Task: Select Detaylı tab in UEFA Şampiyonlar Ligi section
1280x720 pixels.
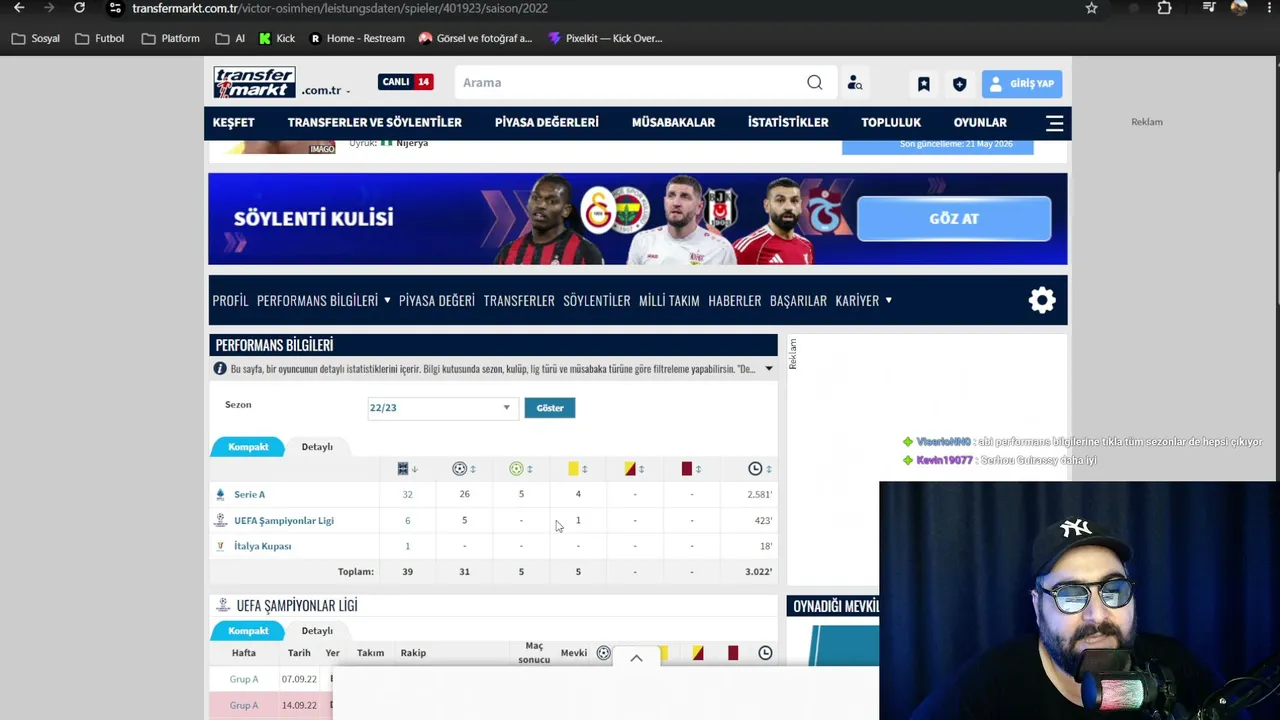Action: pyautogui.click(x=317, y=631)
